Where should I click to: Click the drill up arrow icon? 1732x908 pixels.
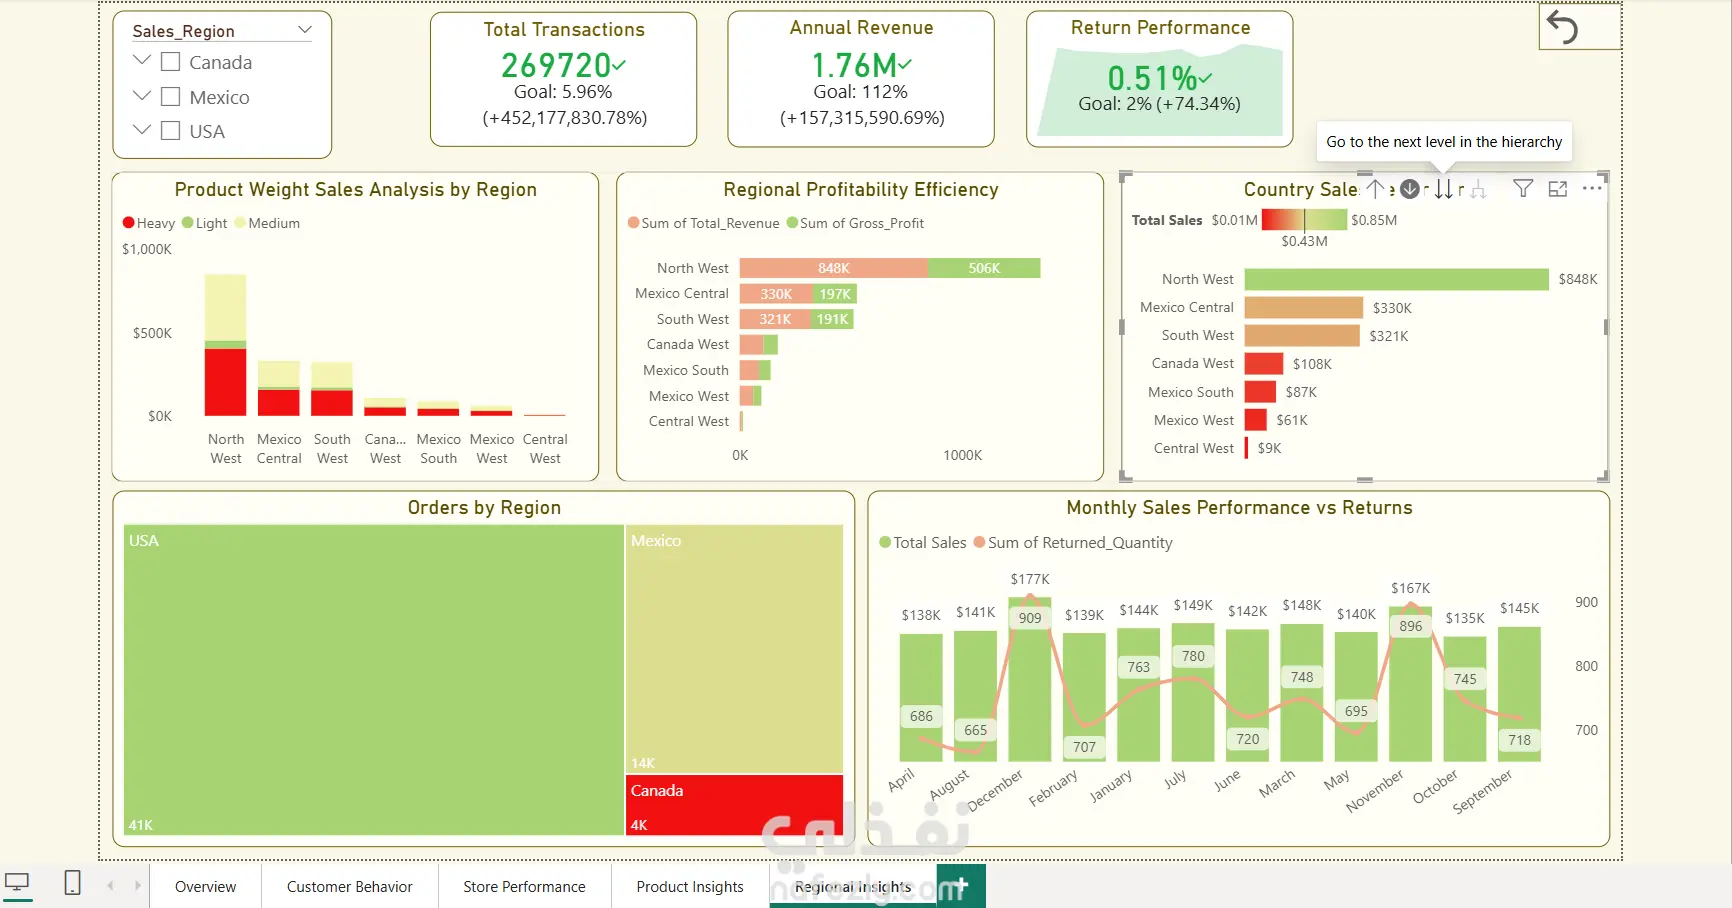(x=1376, y=188)
